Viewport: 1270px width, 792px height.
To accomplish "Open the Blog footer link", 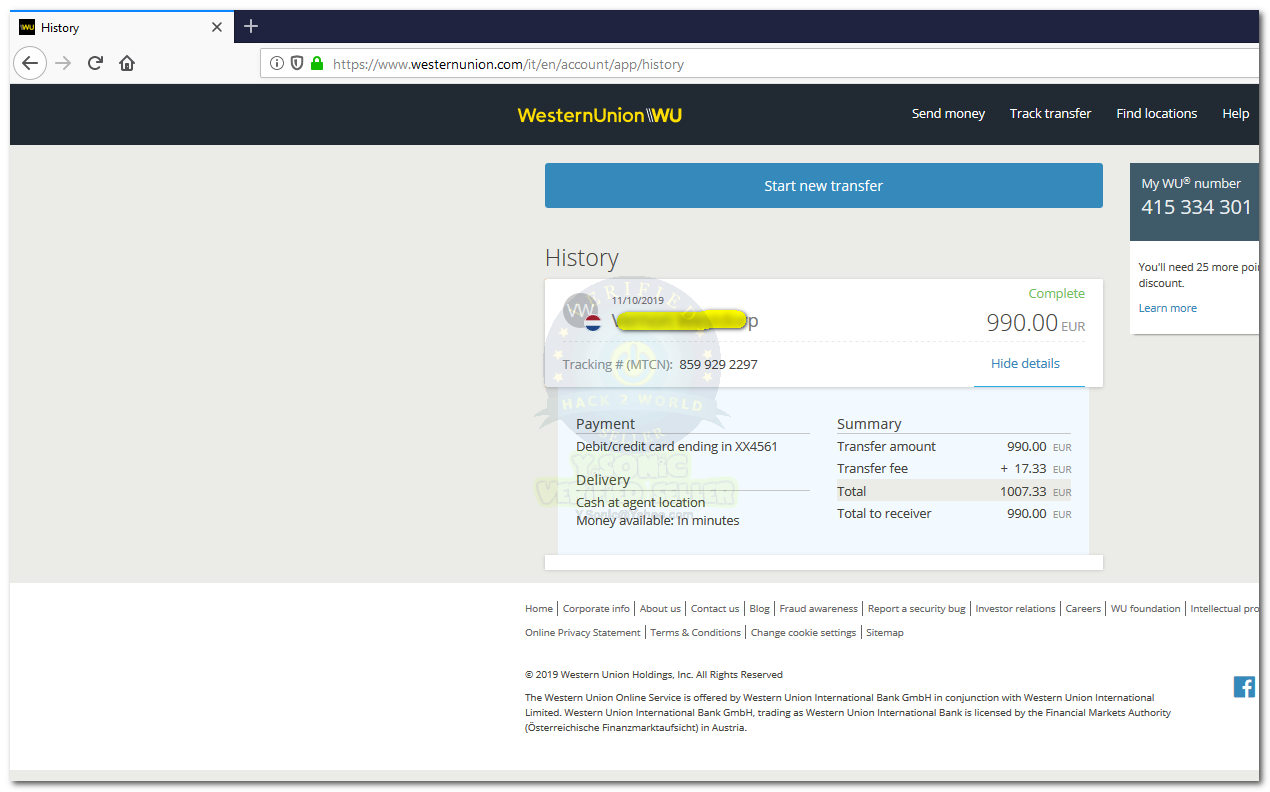I will point(759,608).
